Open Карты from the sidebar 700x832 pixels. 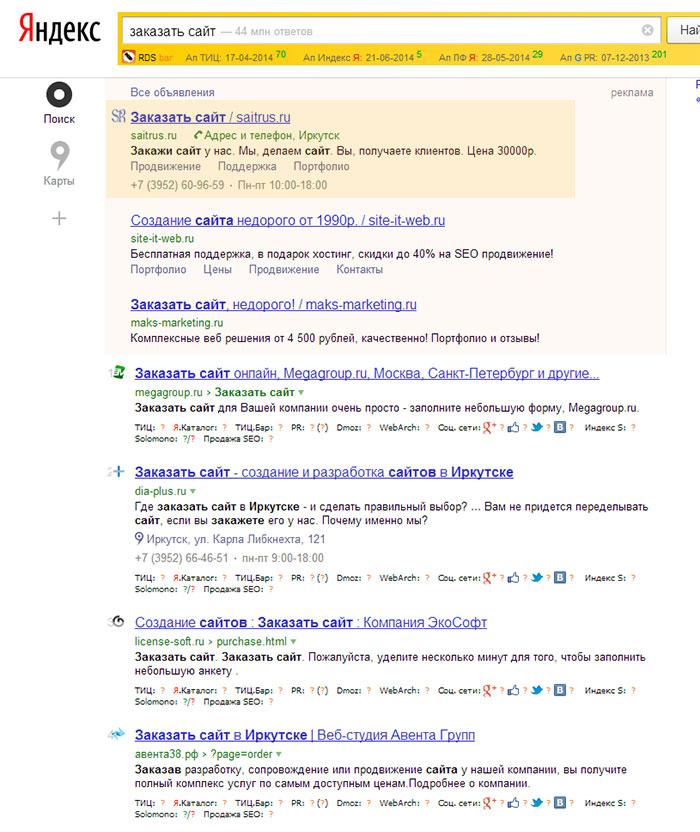[59, 163]
